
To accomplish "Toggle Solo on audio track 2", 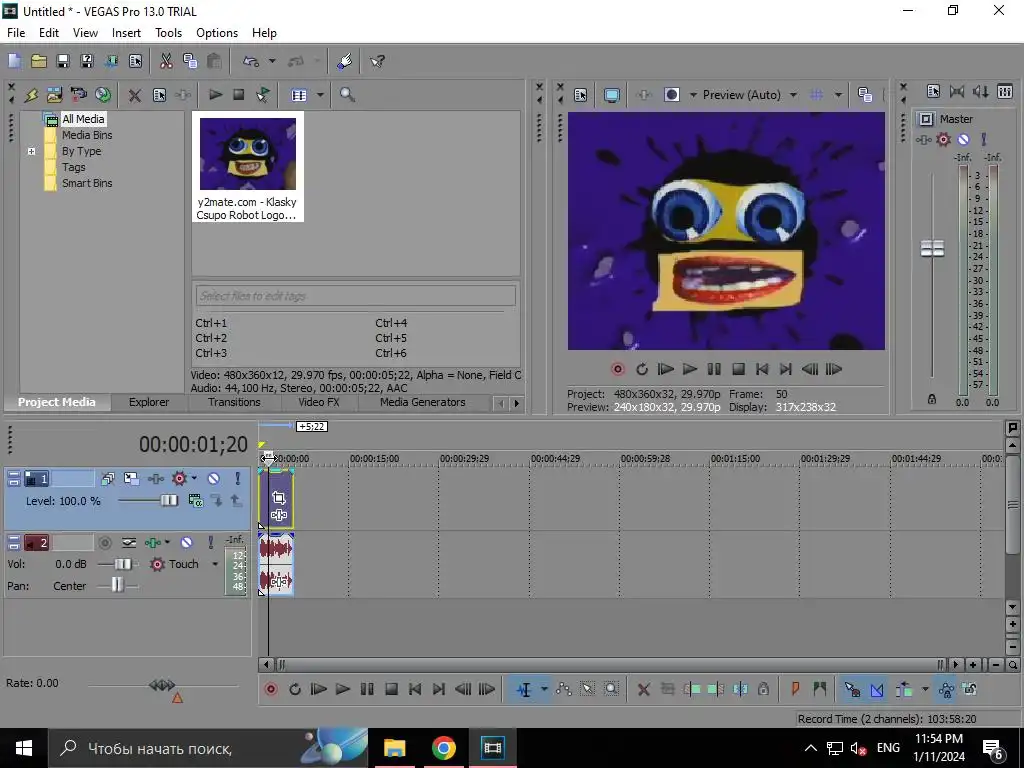I will click(210, 543).
